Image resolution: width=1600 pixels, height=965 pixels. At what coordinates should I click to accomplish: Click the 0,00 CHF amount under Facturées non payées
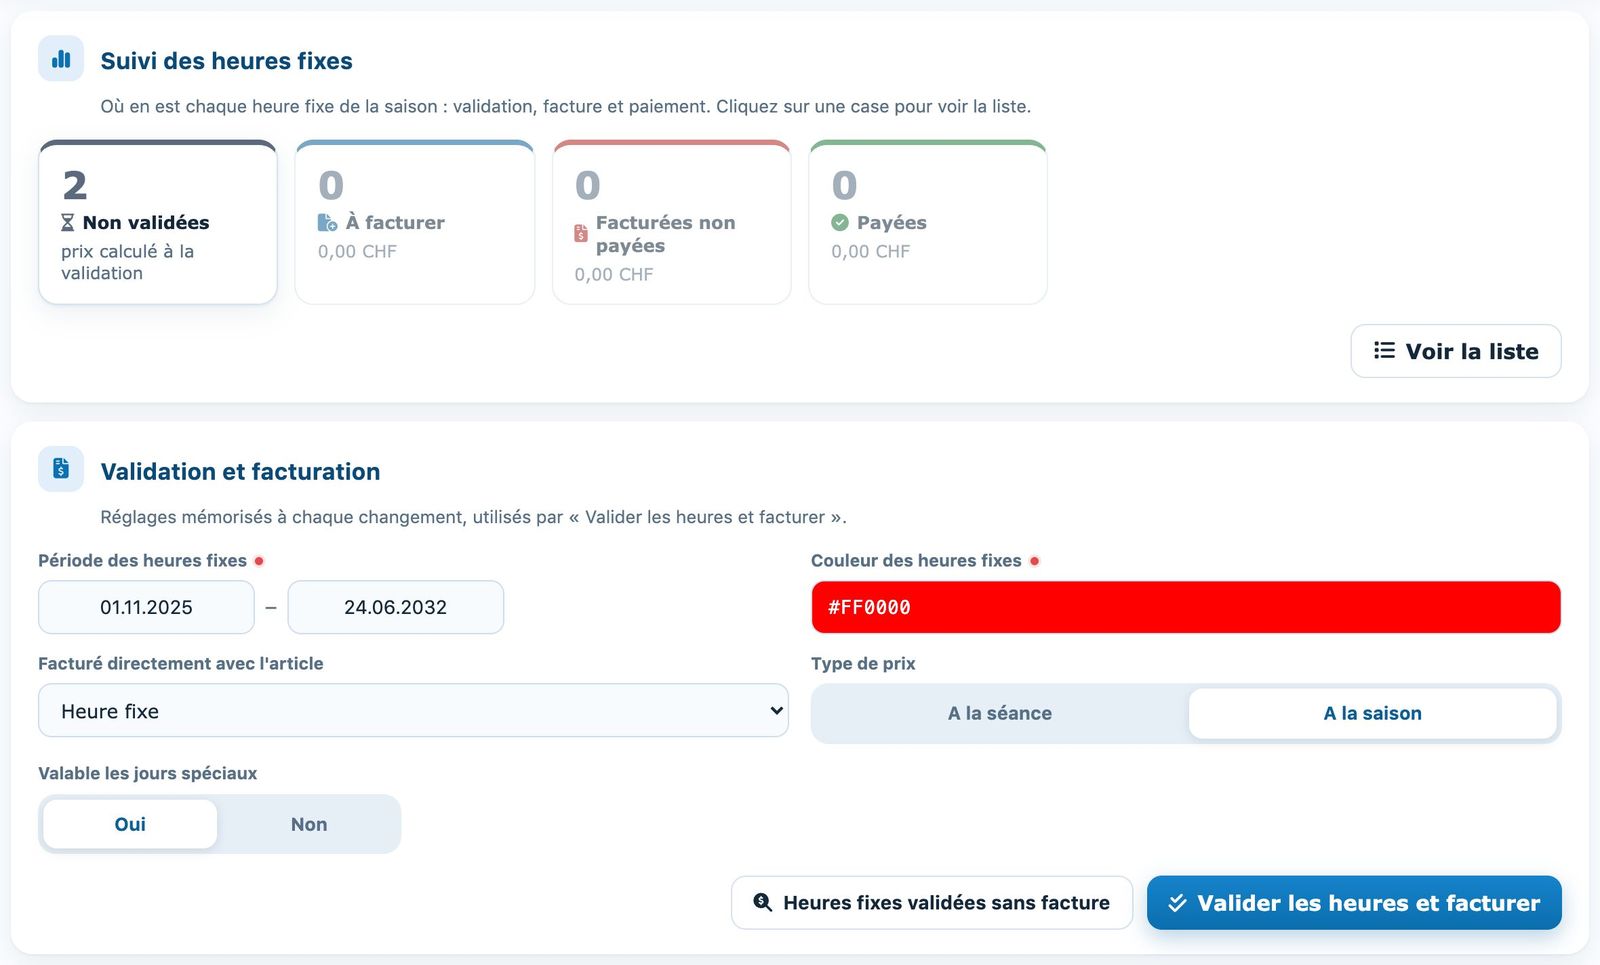click(614, 275)
